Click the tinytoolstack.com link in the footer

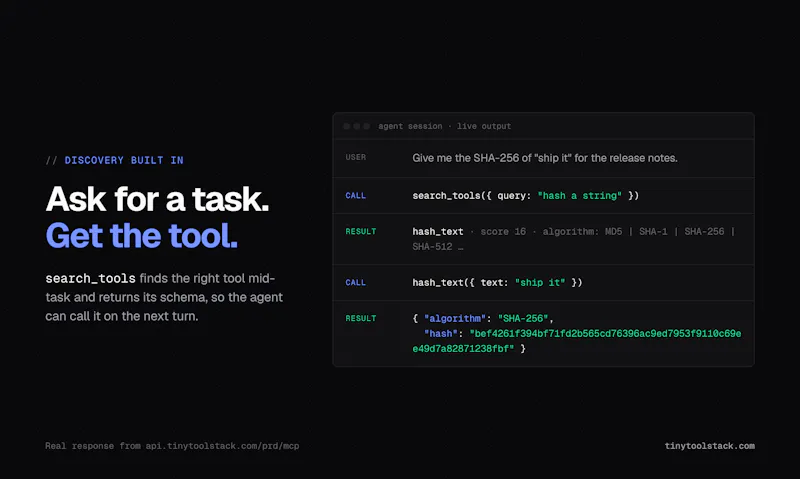click(x=709, y=446)
